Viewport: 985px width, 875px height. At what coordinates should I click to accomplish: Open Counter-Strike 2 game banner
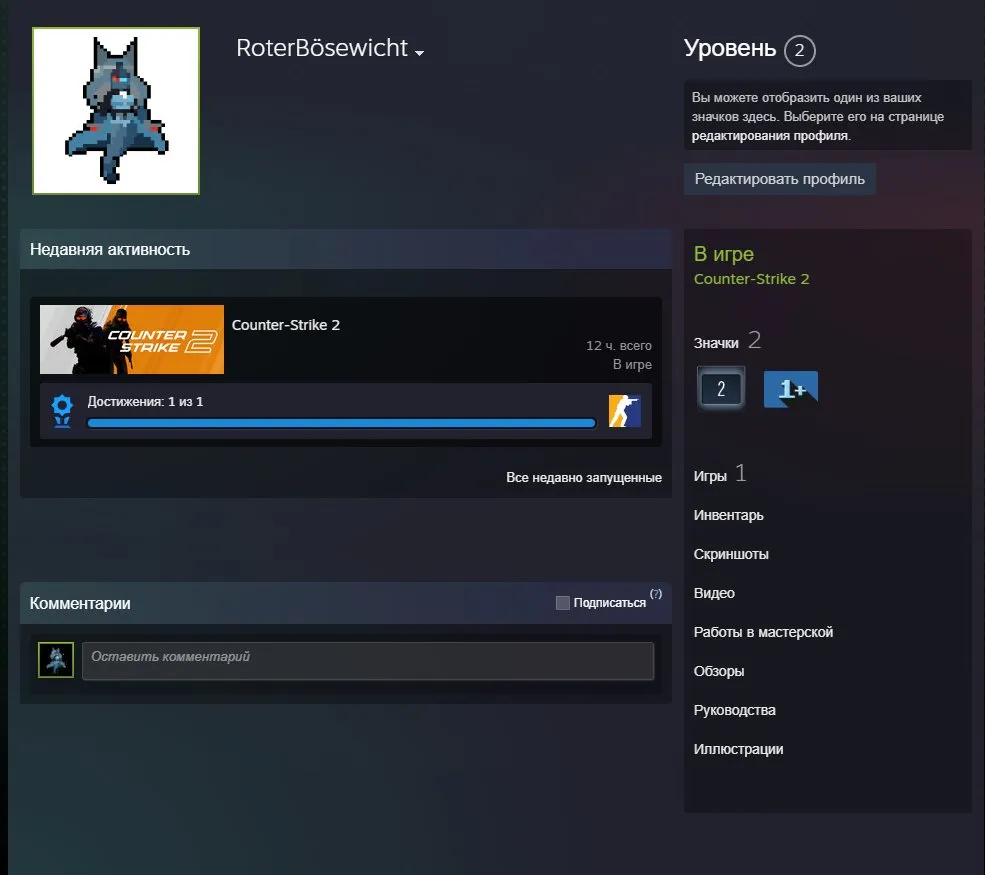coord(132,340)
